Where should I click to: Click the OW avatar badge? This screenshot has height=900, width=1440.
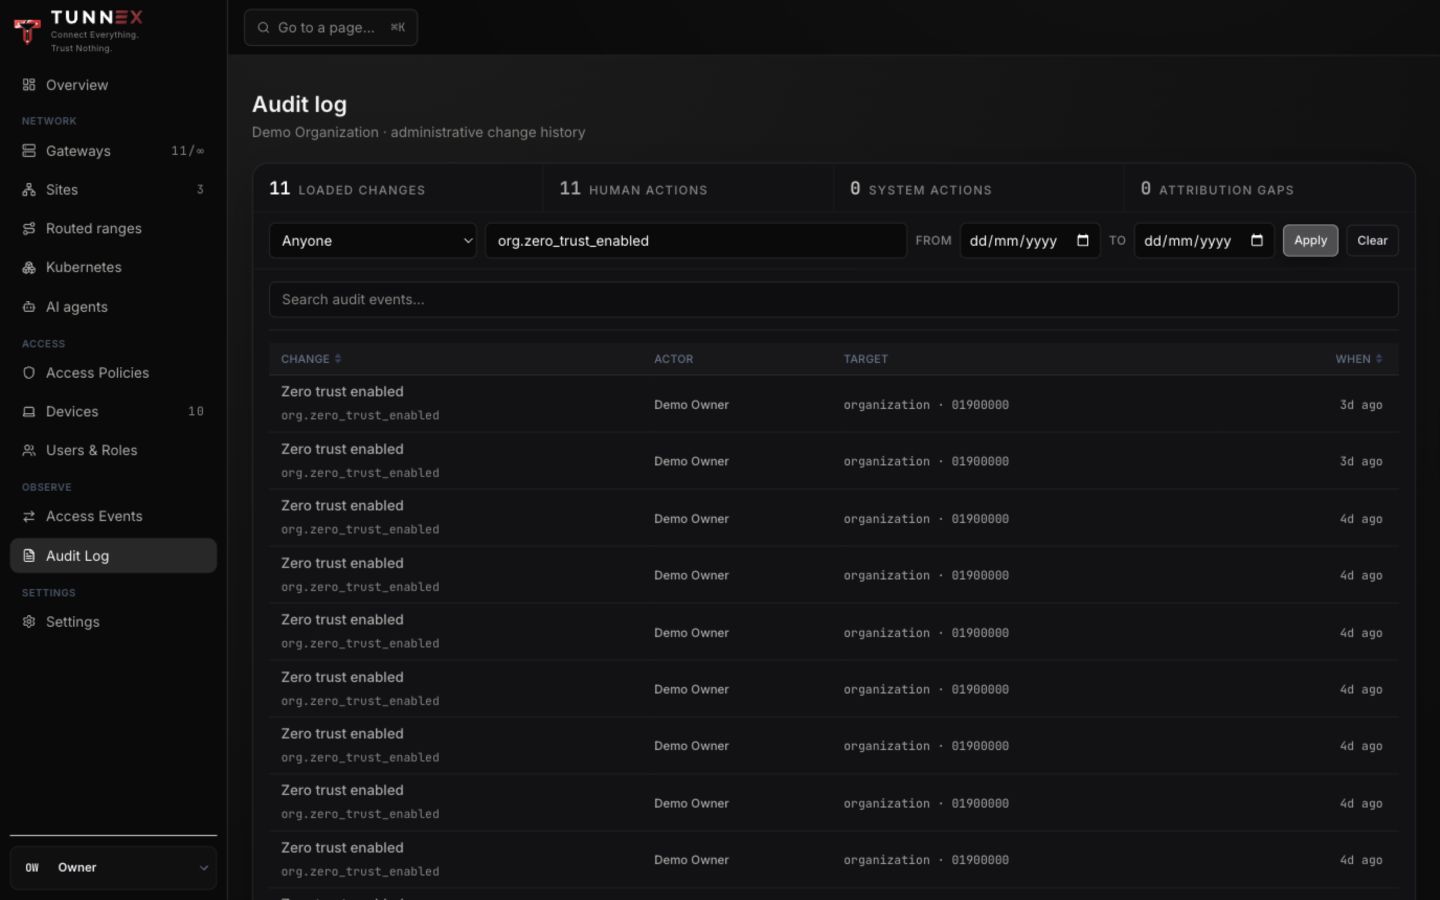pos(32,868)
